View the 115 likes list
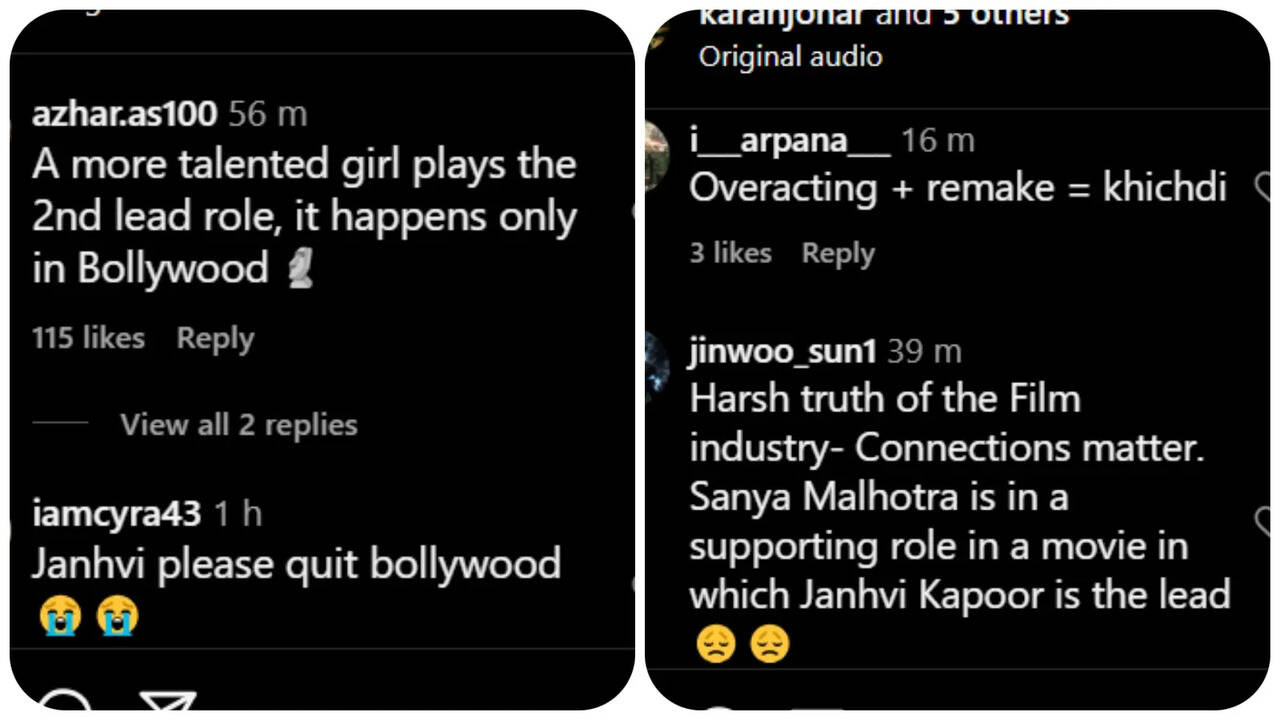 tap(88, 338)
